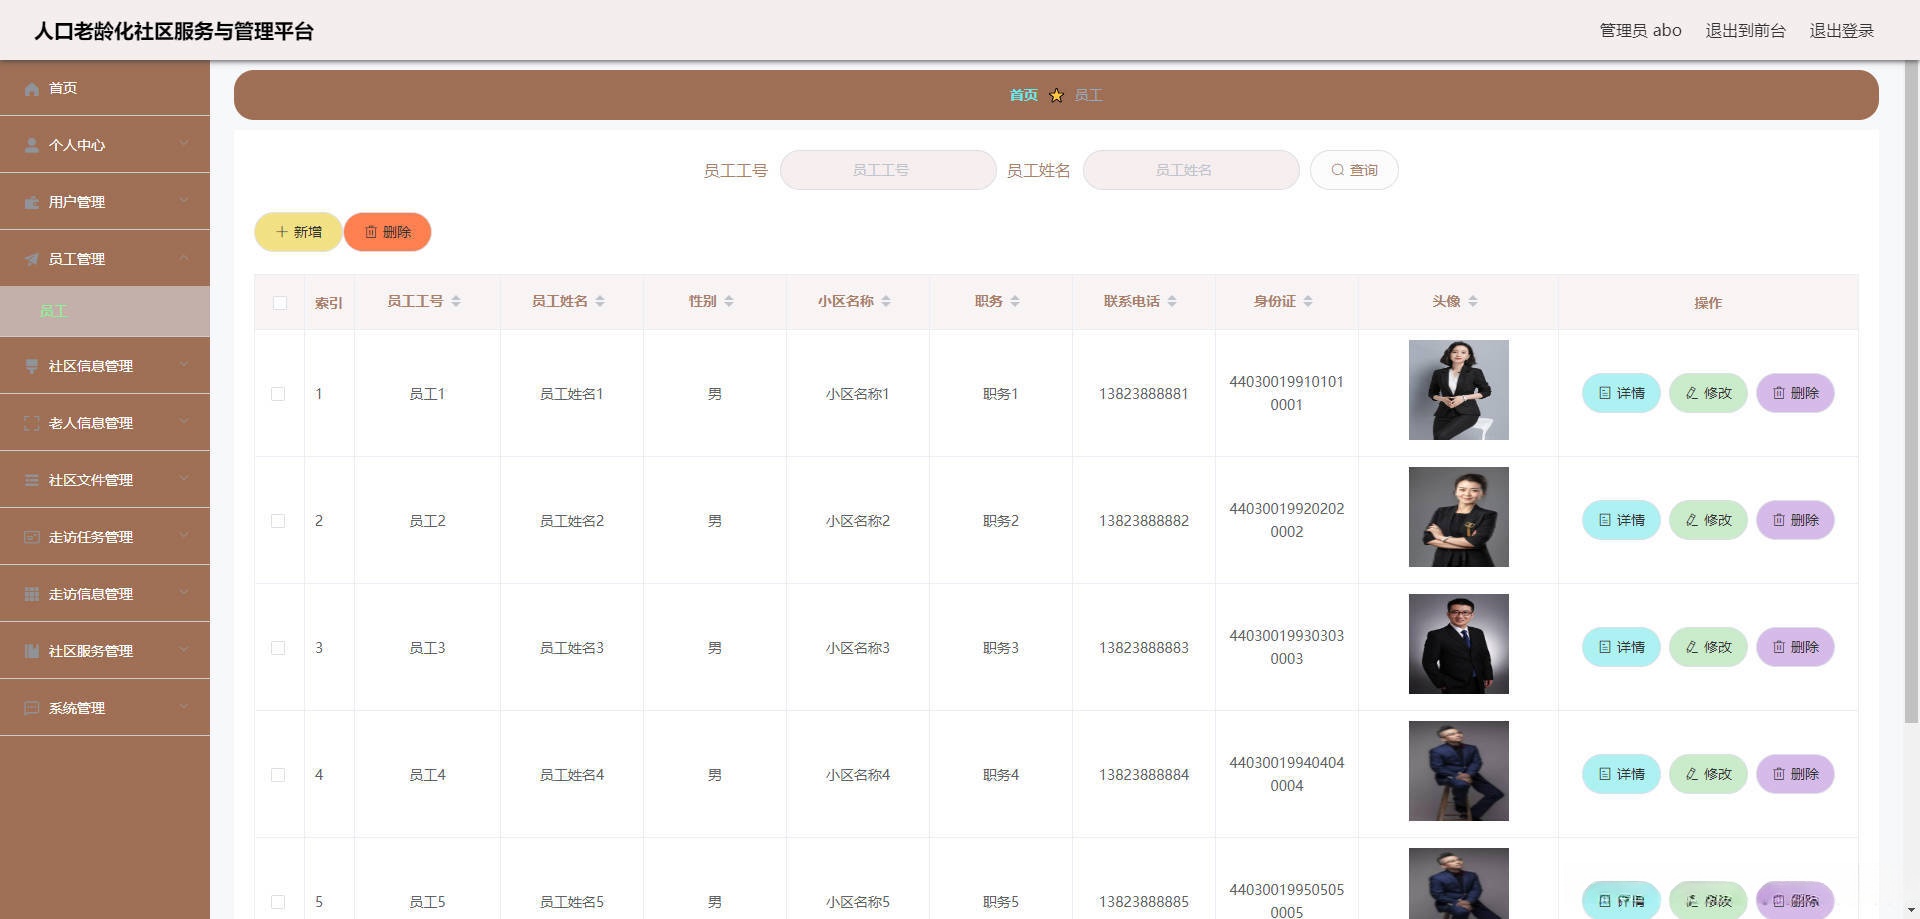
Task: Expand the 个人中心 menu chevron
Action: pos(184,144)
